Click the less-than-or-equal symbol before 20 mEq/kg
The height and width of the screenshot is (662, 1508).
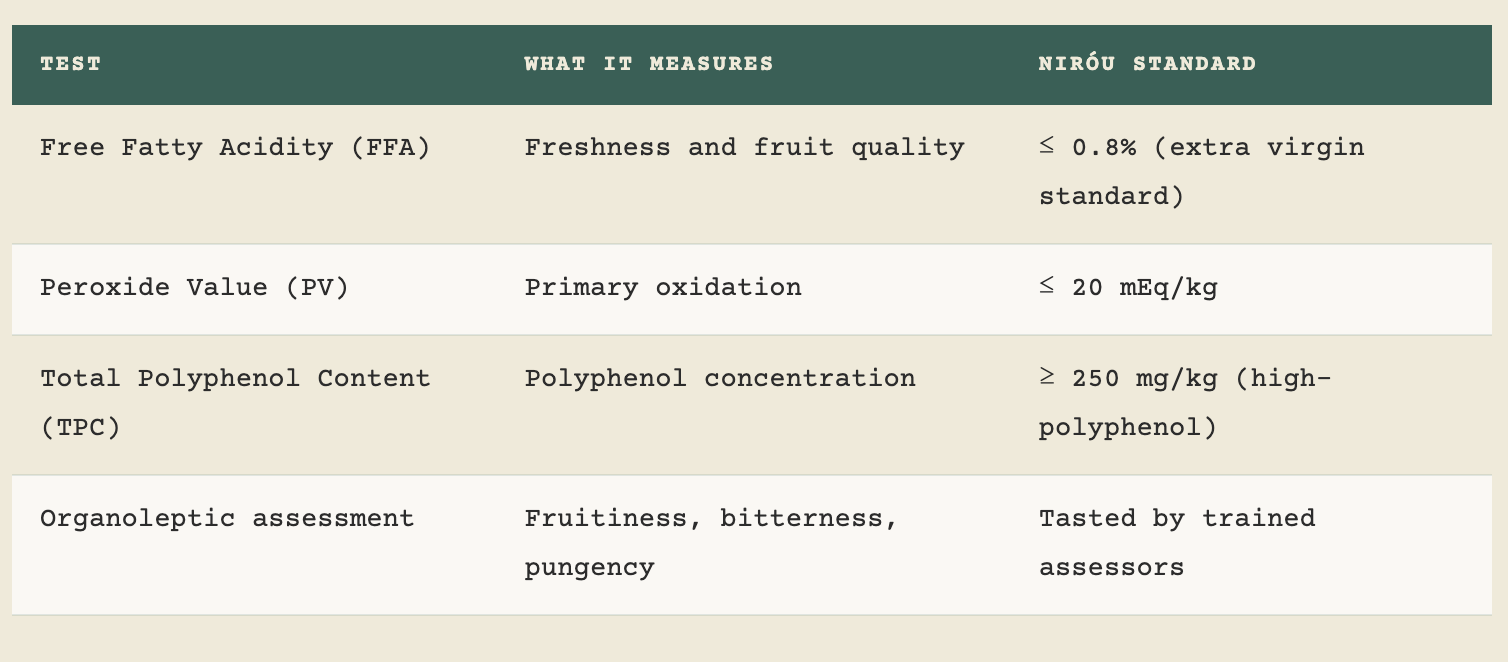point(1047,288)
